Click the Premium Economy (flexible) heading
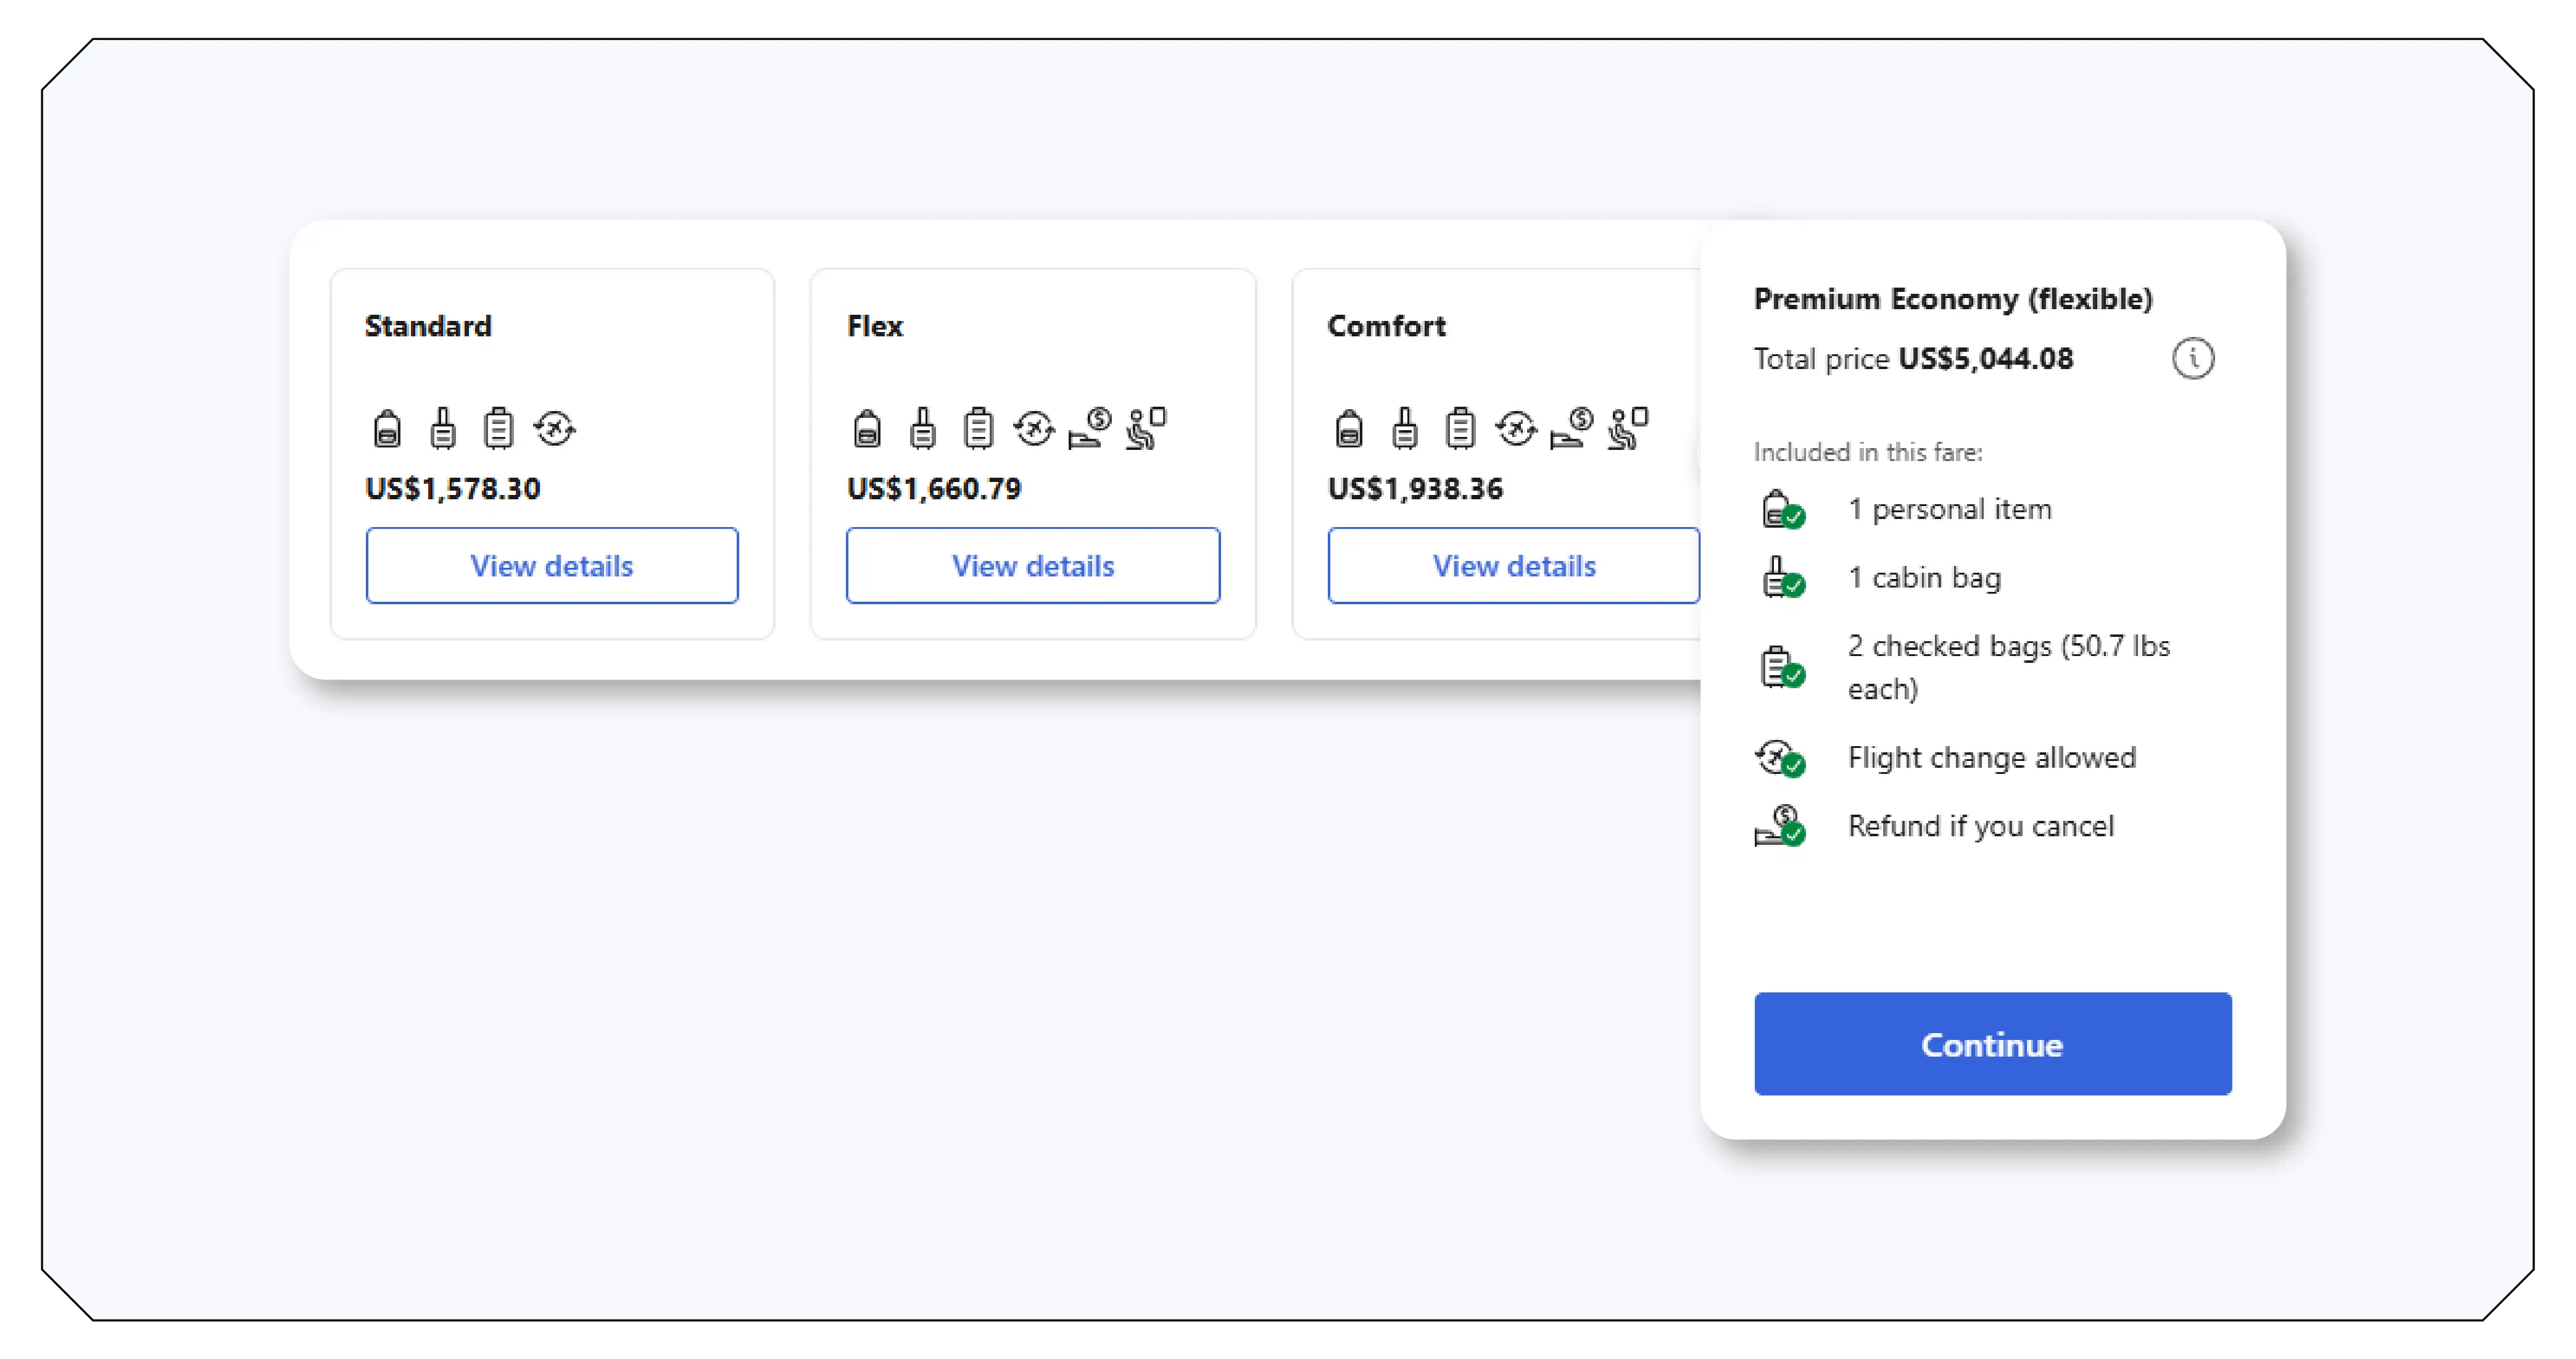Viewport: 2576px width, 1359px height. 1952,299
